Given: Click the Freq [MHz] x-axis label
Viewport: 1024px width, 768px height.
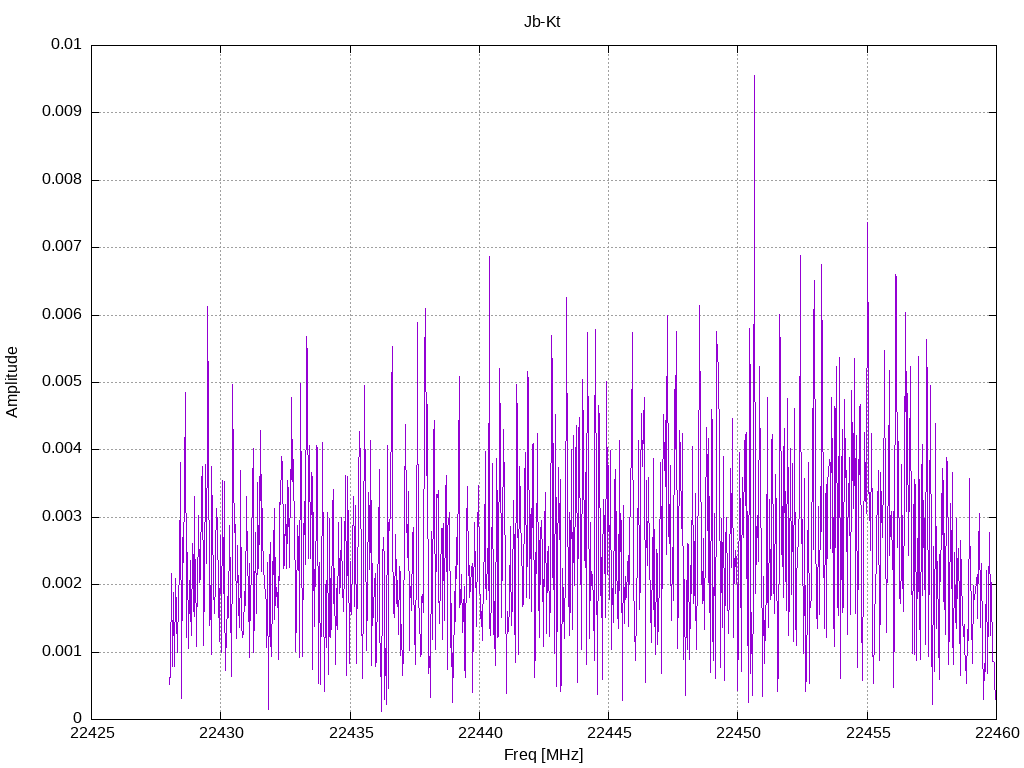Looking at the screenshot, I should [x=543, y=755].
